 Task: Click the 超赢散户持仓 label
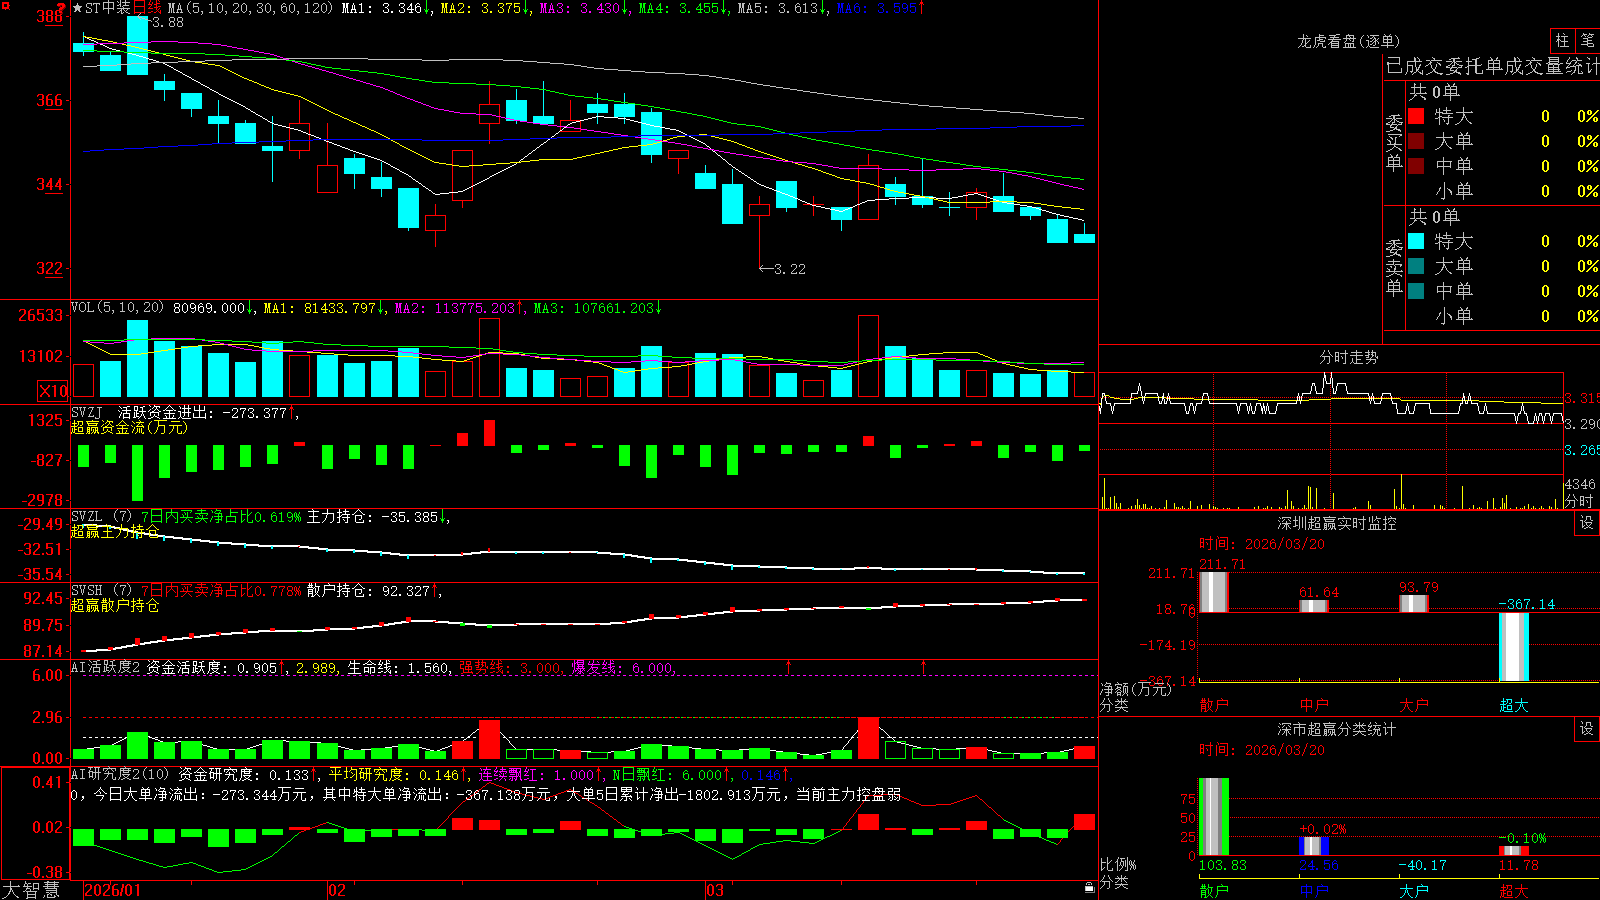point(115,606)
